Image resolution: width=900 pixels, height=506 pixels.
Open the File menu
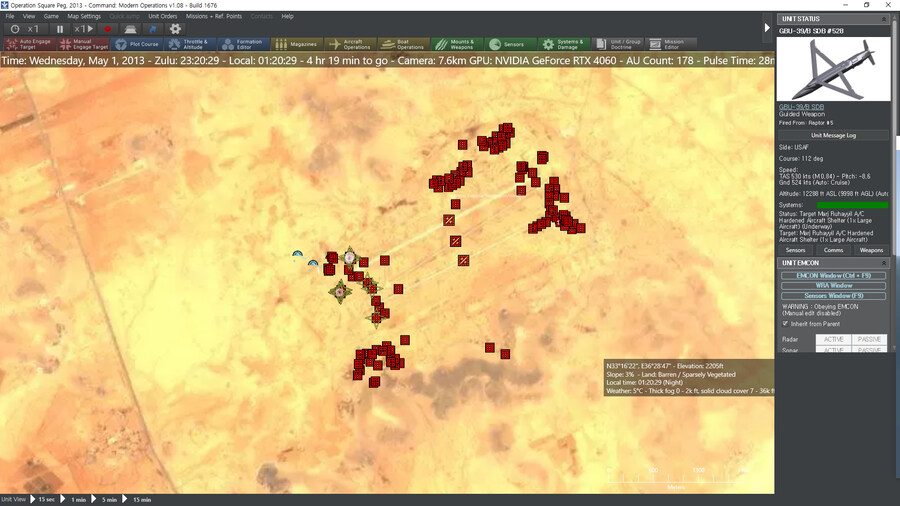[x=10, y=16]
